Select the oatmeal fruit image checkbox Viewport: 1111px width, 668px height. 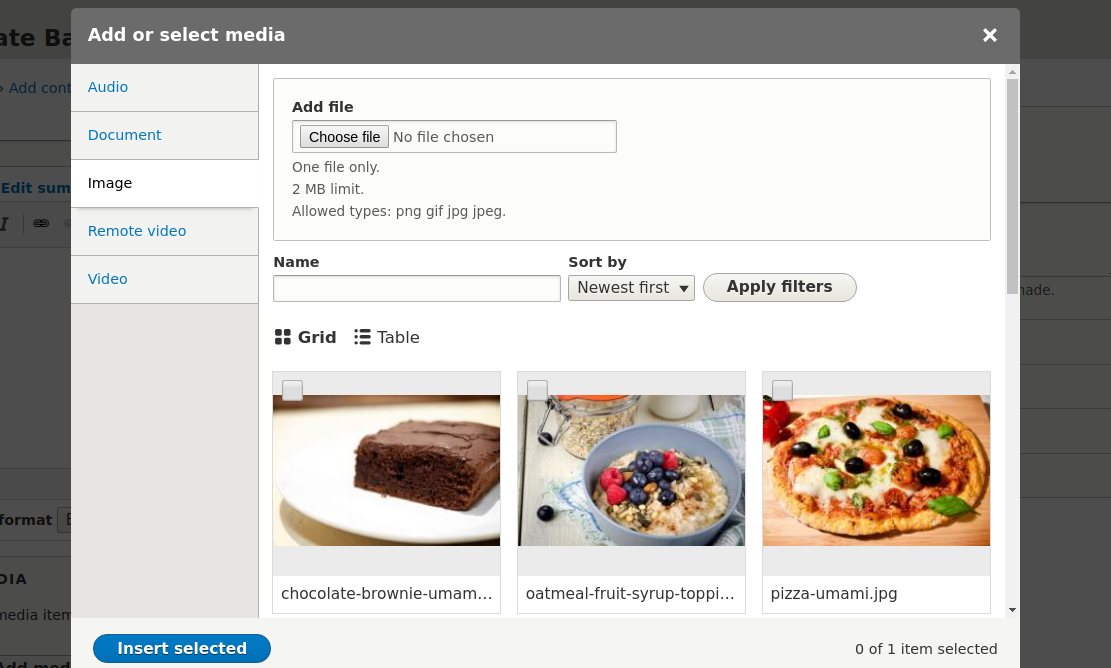point(537,390)
